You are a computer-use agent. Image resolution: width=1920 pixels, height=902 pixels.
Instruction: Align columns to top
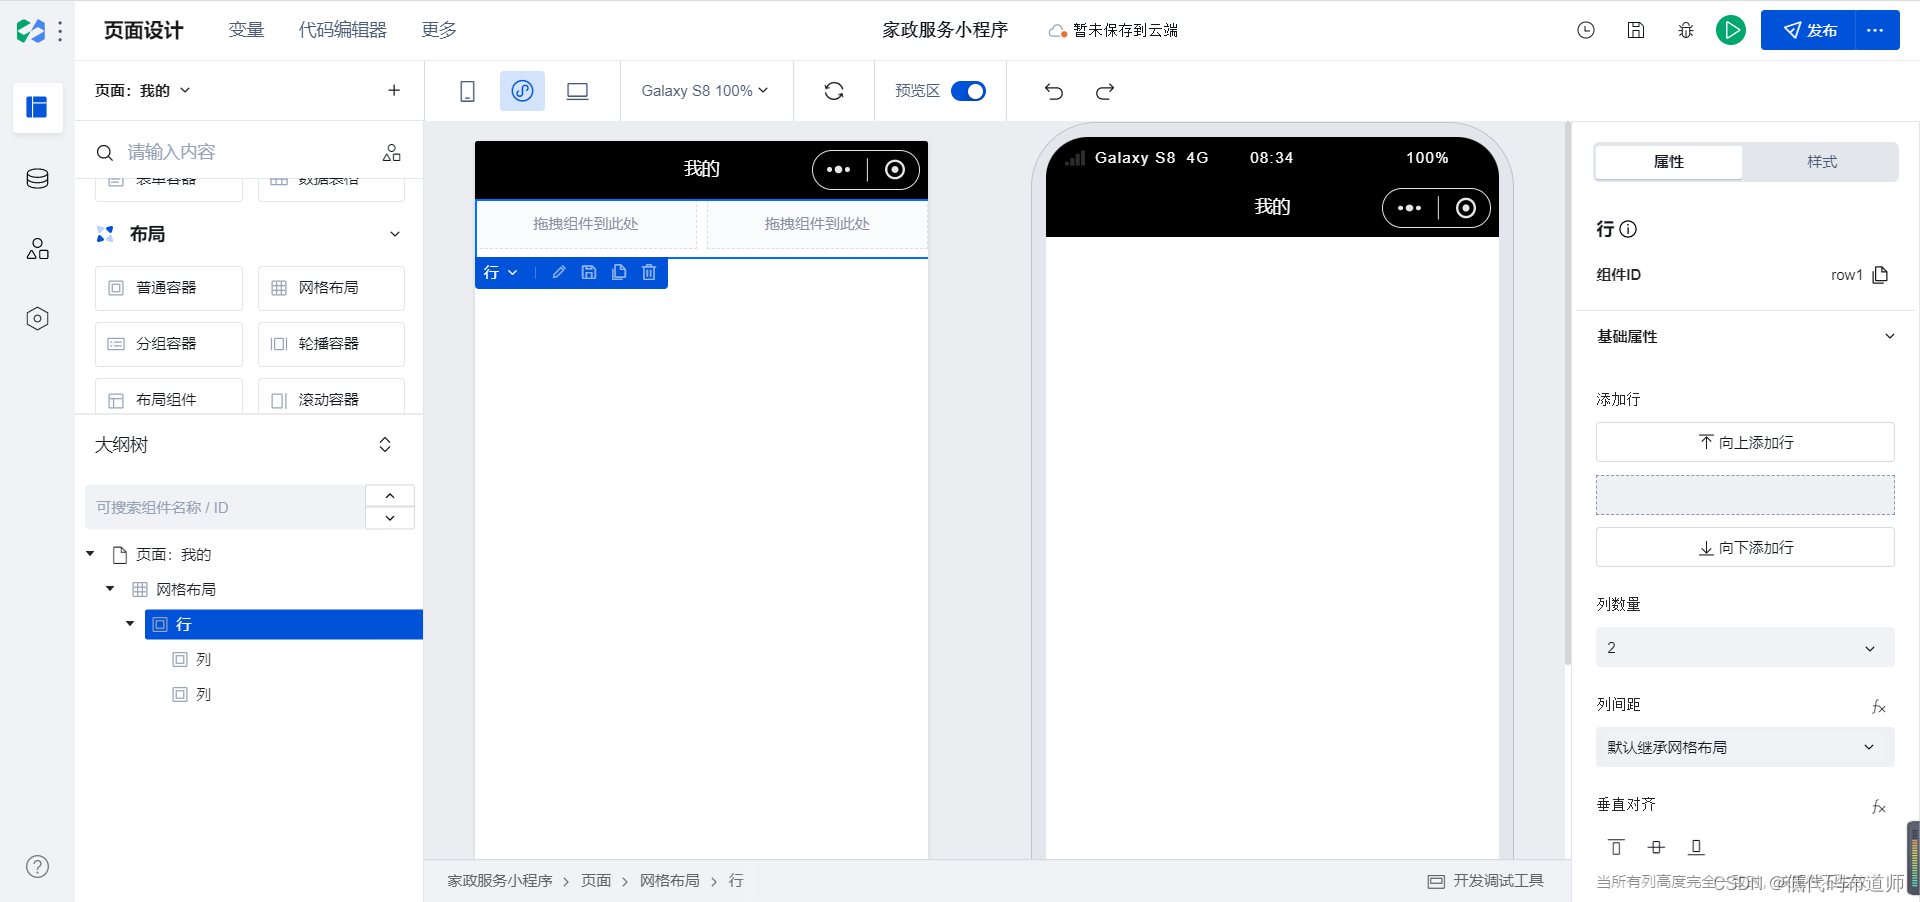[x=1616, y=847]
